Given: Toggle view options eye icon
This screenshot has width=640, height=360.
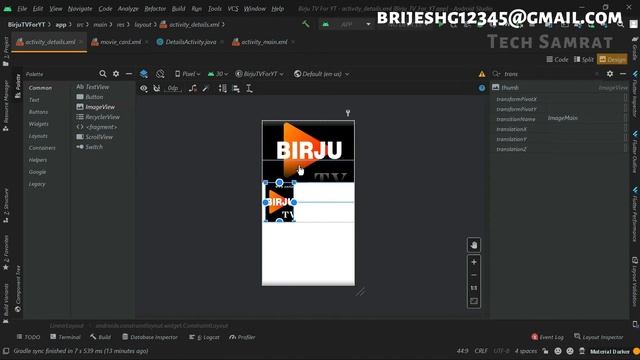Looking at the screenshot, I should click(144, 89).
